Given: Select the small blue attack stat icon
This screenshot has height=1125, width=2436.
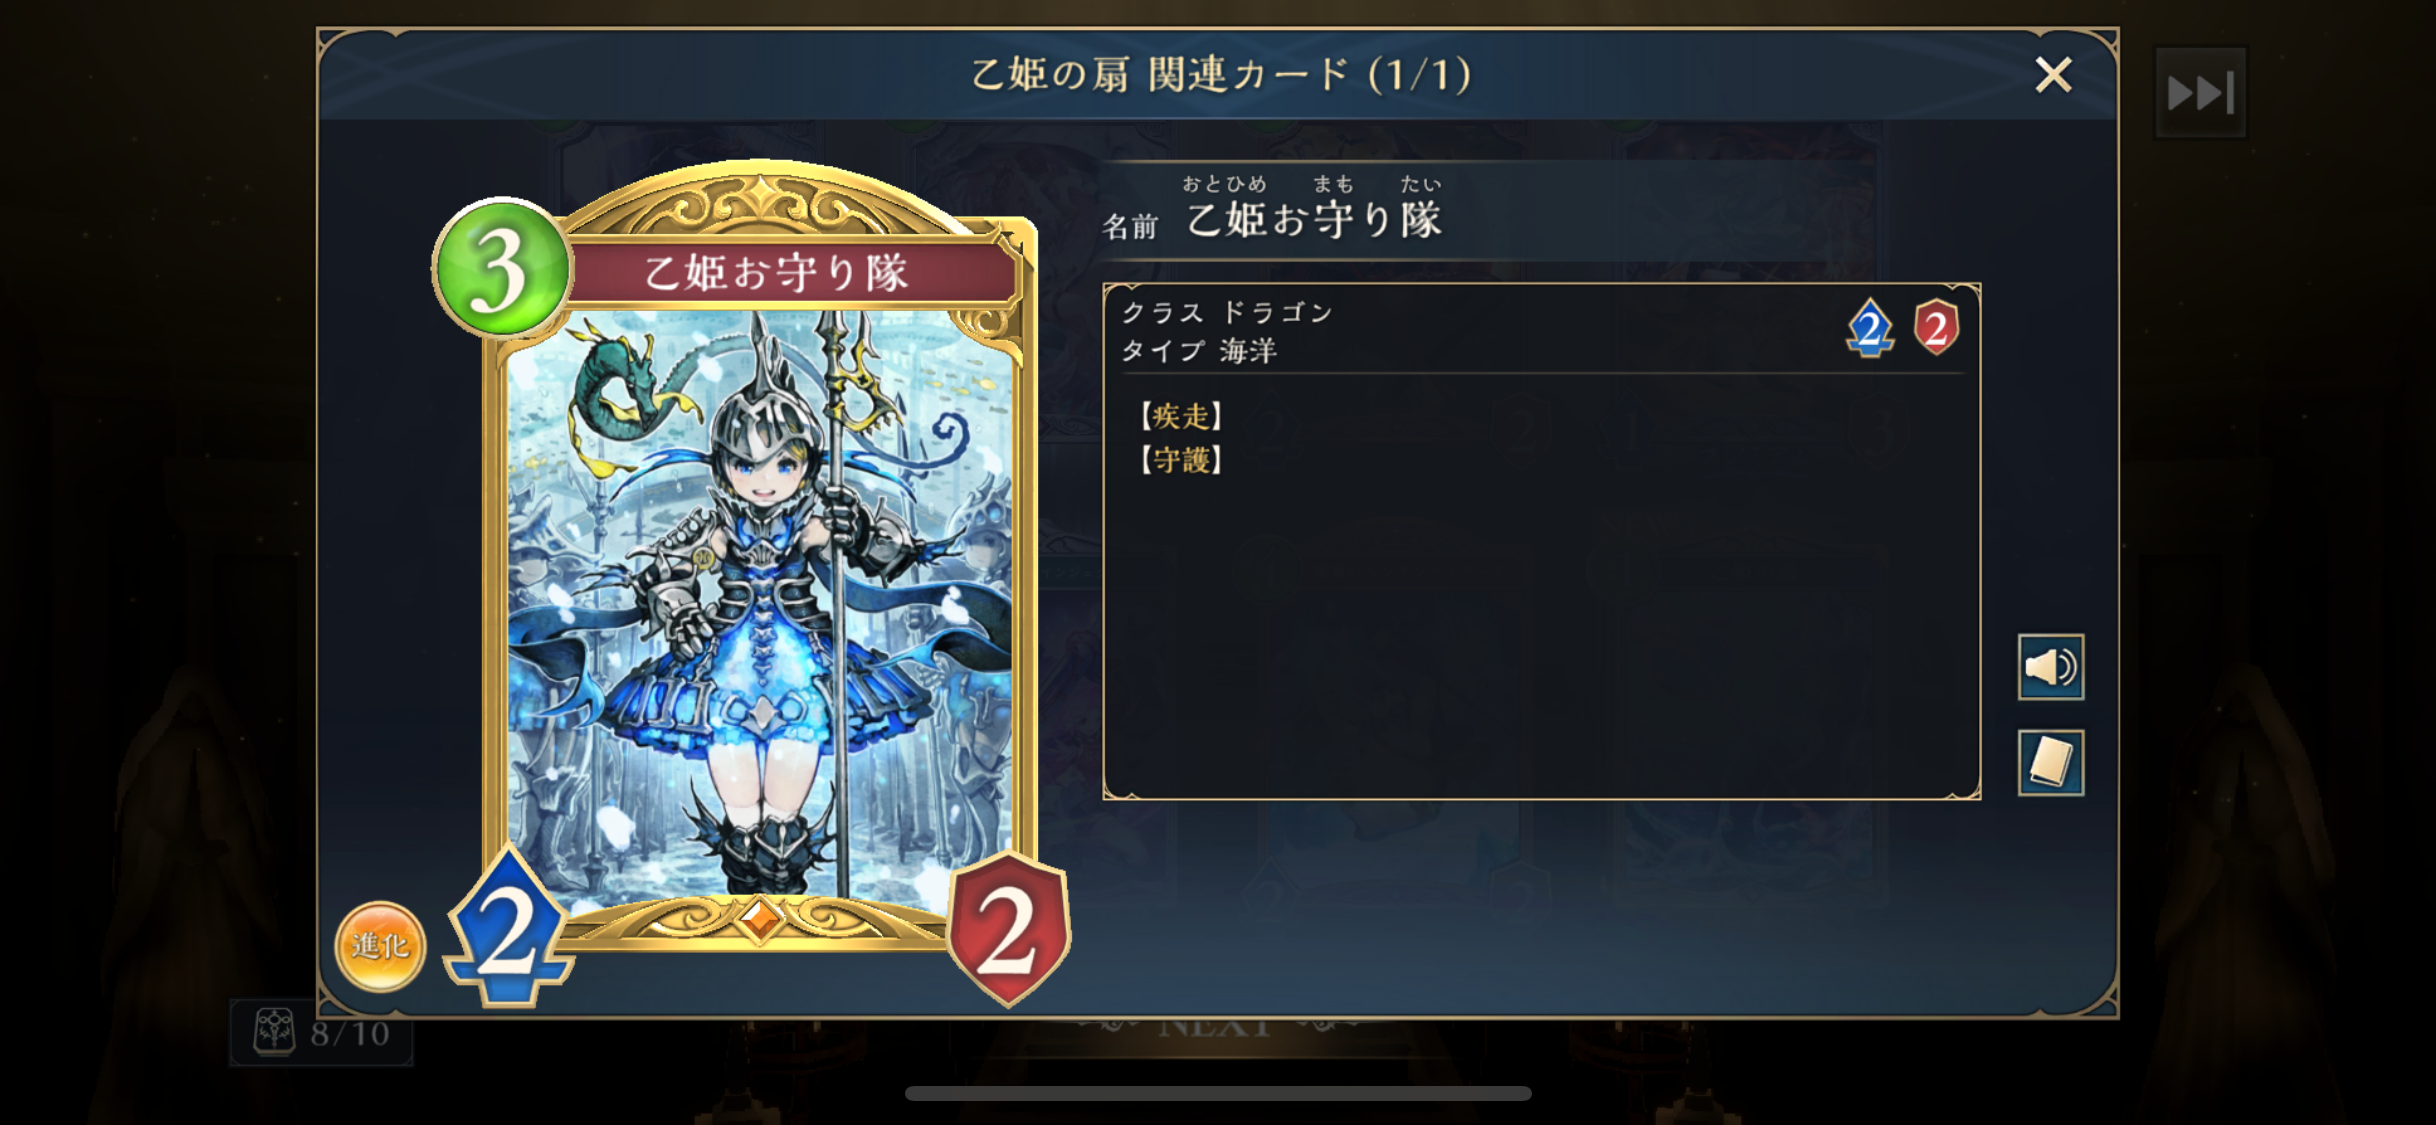Looking at the screenshot, I should [1869, 328].
